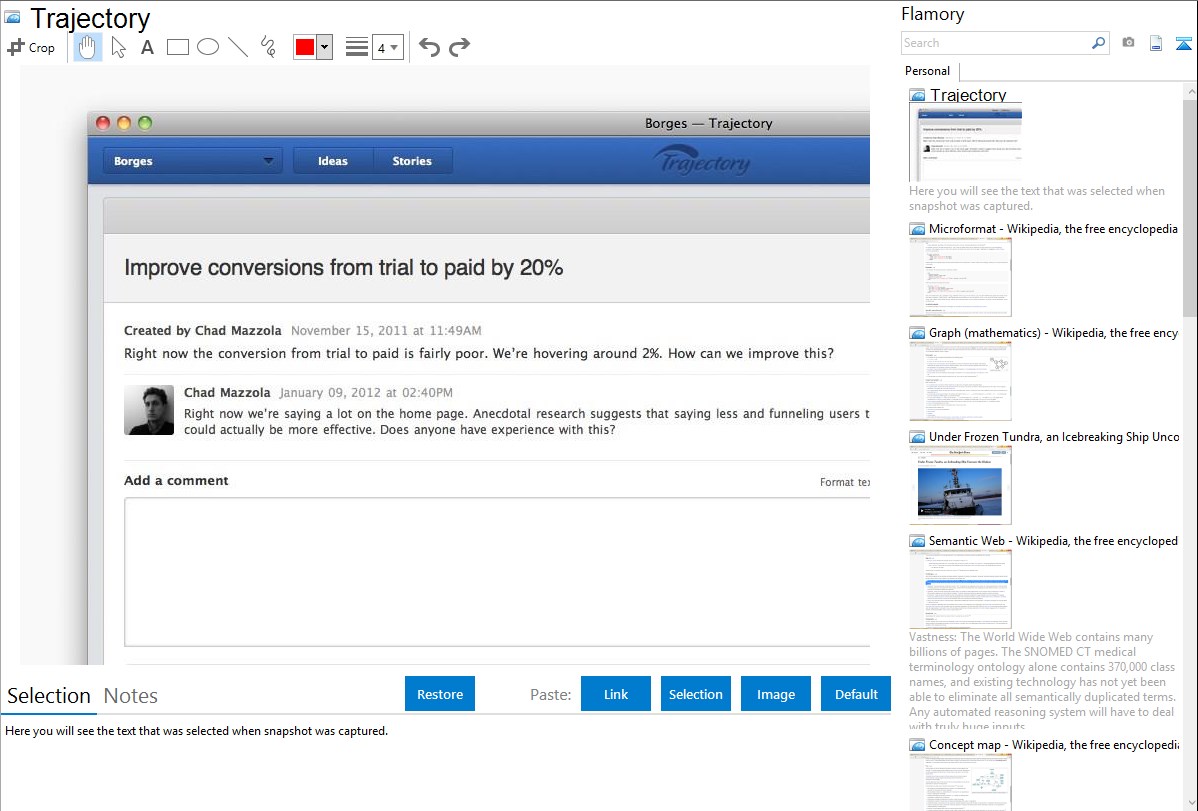Click the Concept map snapshot title
This screenshot has width=1198, height=811.
(x=1054, y=744)
